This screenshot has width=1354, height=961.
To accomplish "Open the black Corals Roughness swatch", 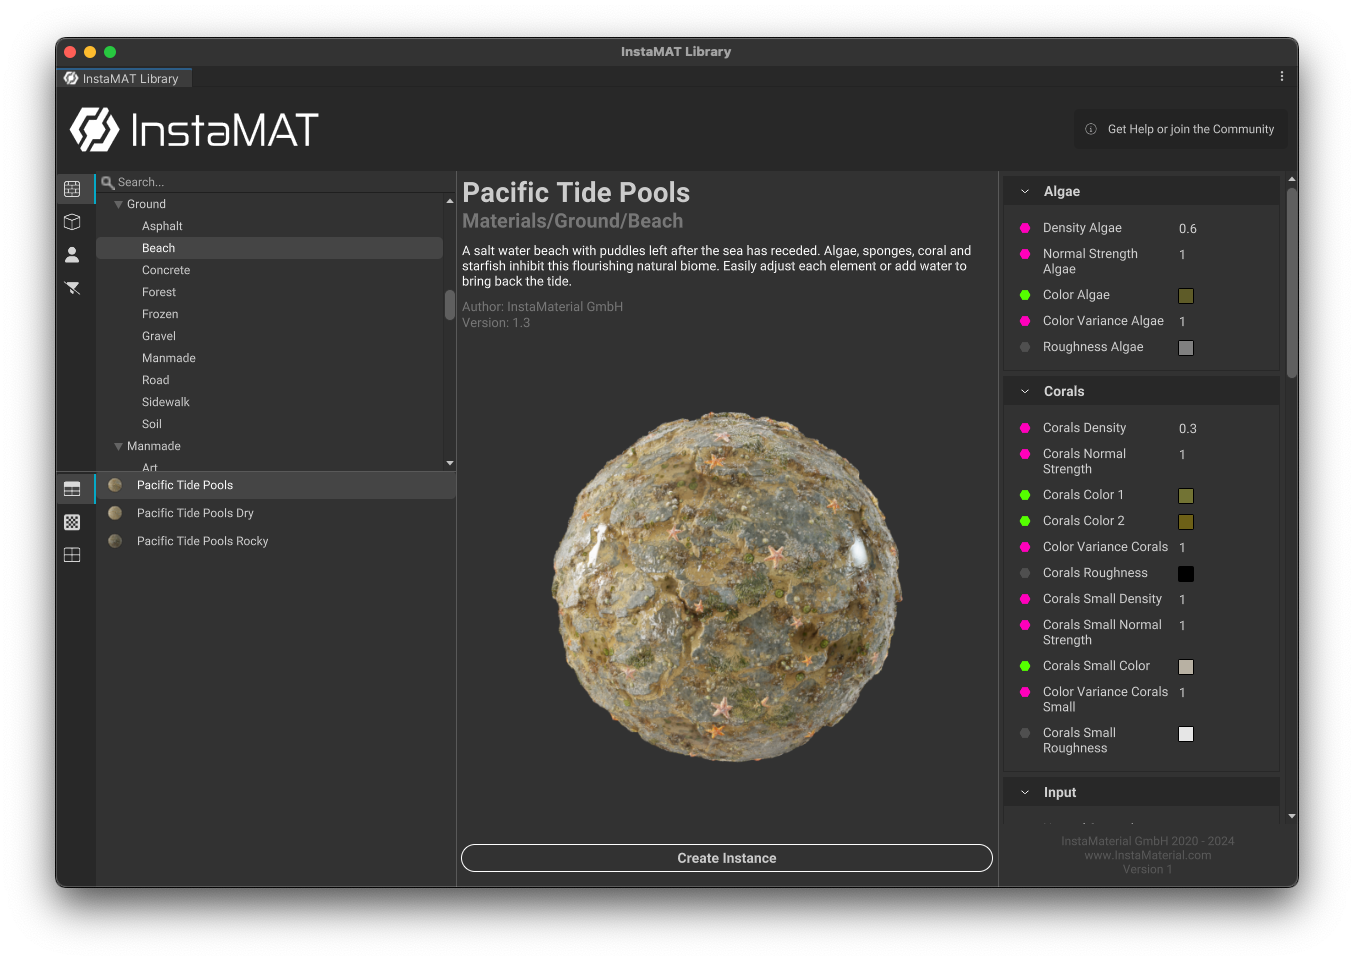I will (1186, 574).
